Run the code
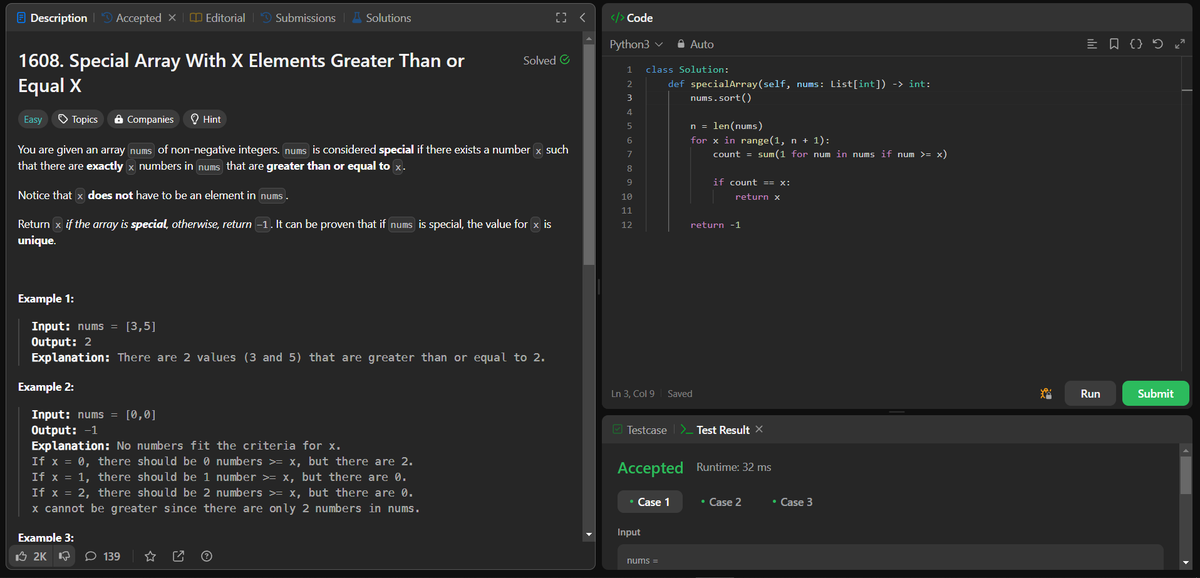1200x578 pixels. coord(1090,393)
